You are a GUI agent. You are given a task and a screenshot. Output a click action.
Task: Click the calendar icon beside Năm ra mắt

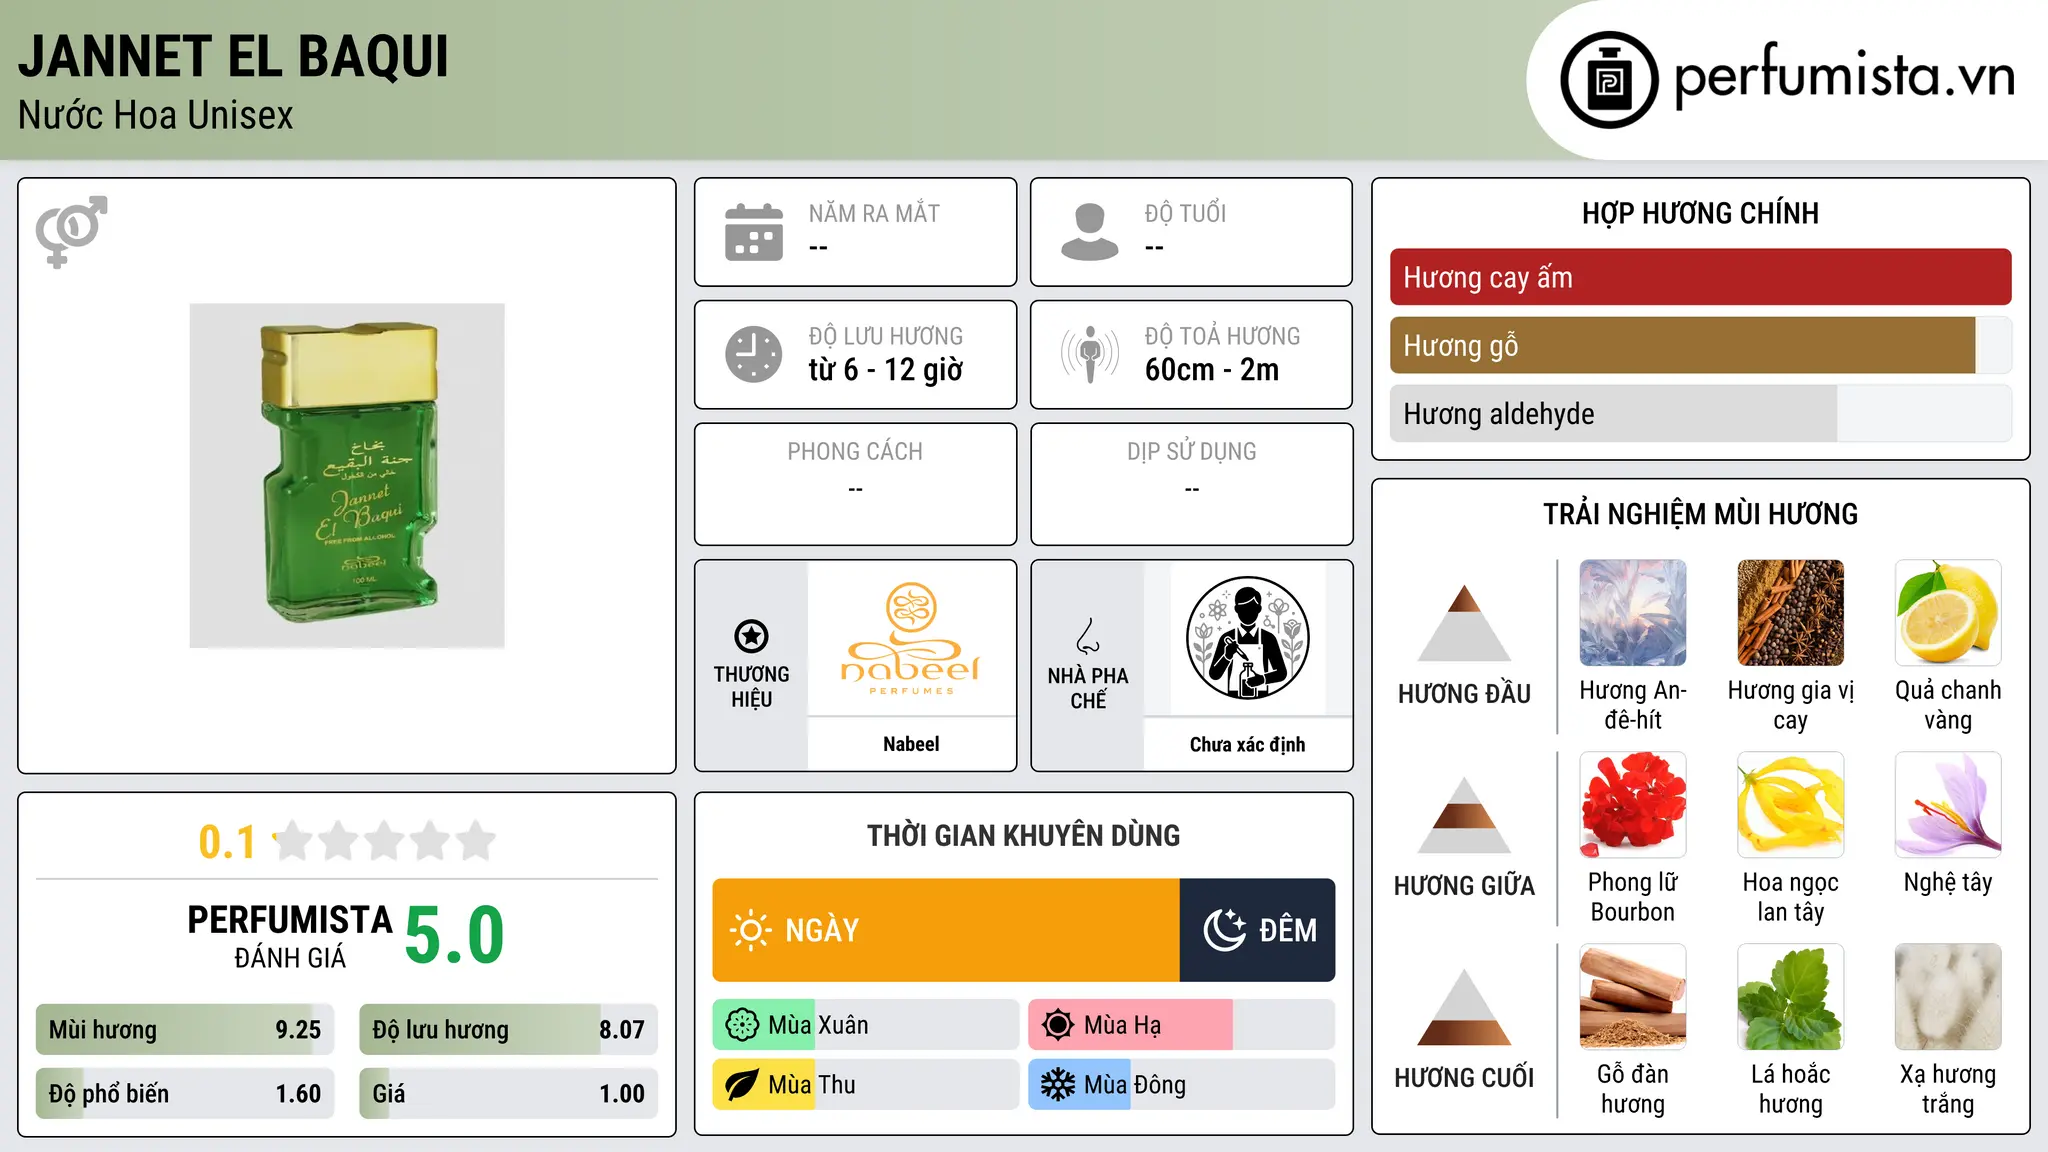click(754, 232)
